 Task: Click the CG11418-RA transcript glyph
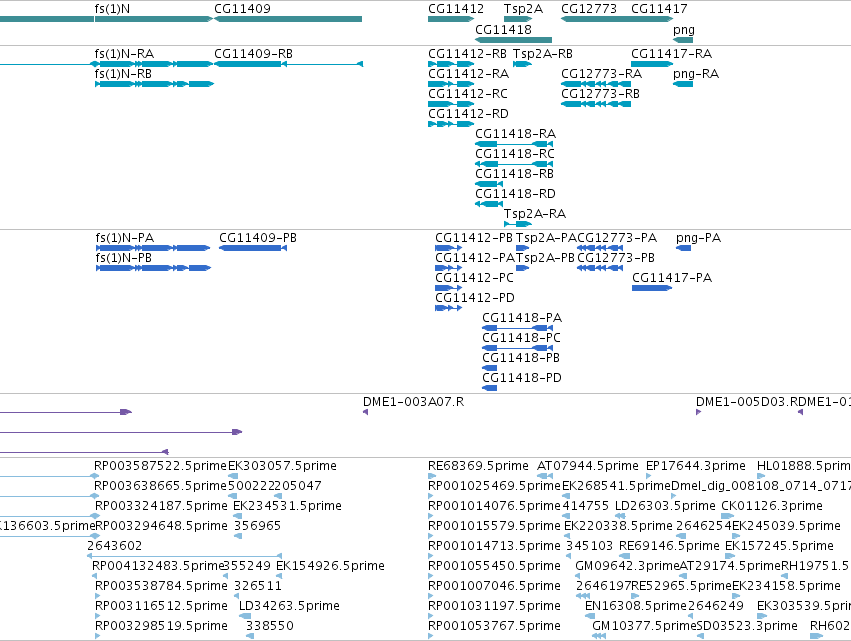514,144
